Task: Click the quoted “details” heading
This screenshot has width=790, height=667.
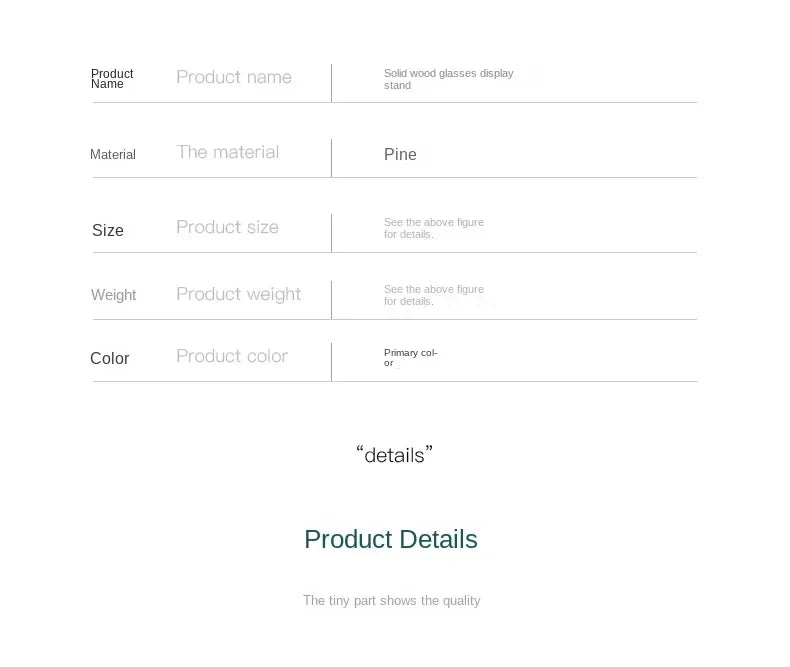Action: click(394, 455)
